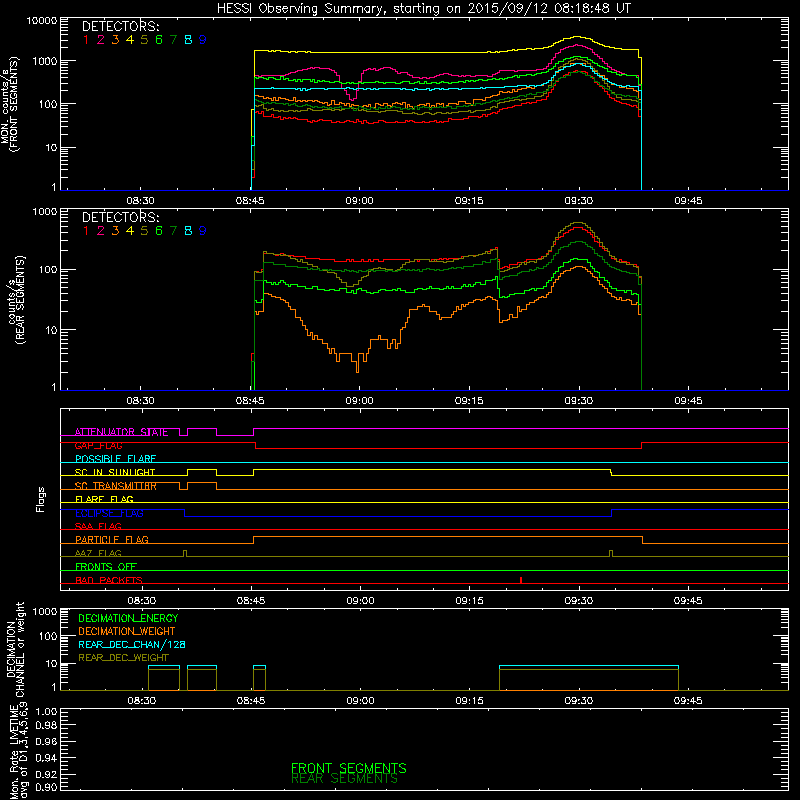
Task: Click the SAA_FLAG label
Action: 98,526
